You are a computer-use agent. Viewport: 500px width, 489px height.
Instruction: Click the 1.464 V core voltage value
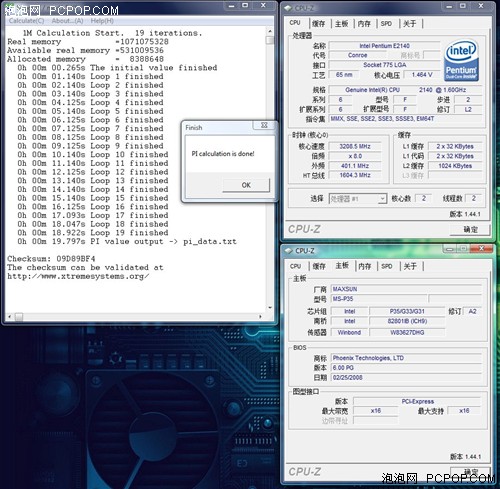422,75
